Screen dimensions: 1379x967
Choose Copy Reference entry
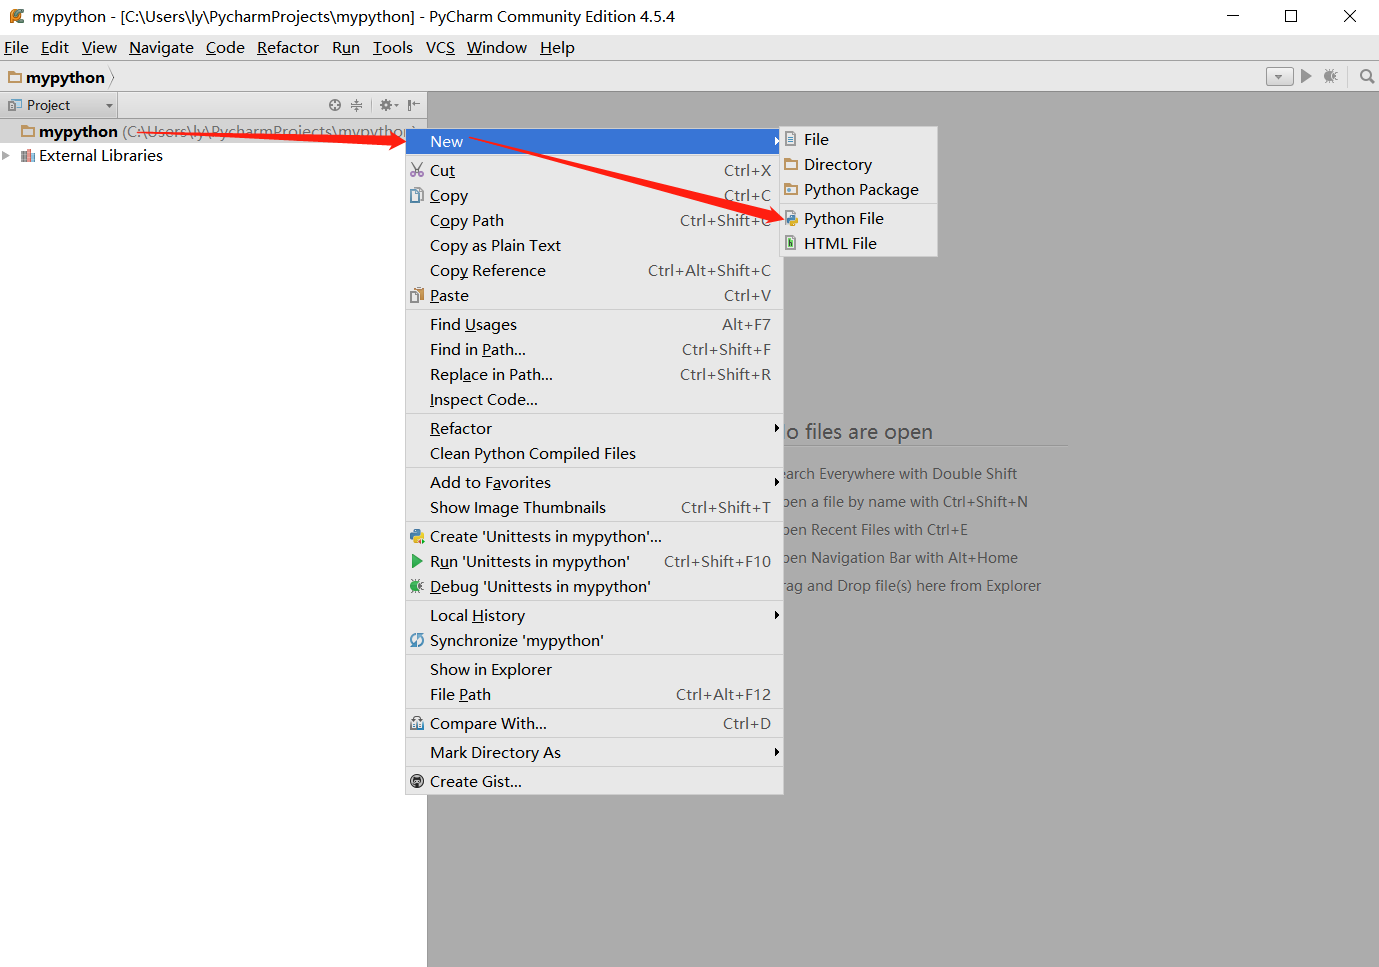(x=594, y=270)
